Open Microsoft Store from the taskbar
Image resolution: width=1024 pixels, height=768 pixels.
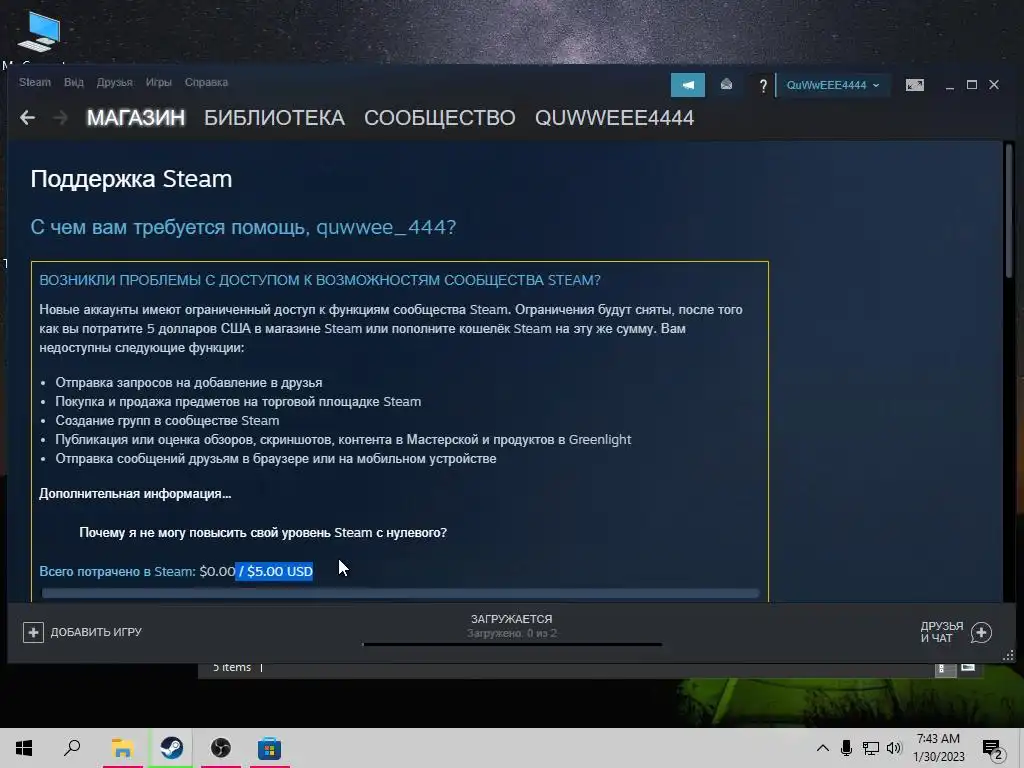(x=270, y=748)
